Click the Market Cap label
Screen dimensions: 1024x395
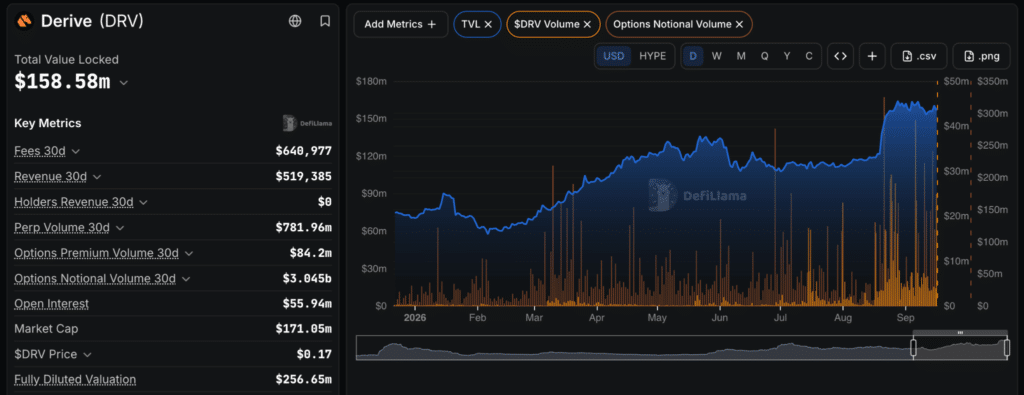(x=46, y=329)
